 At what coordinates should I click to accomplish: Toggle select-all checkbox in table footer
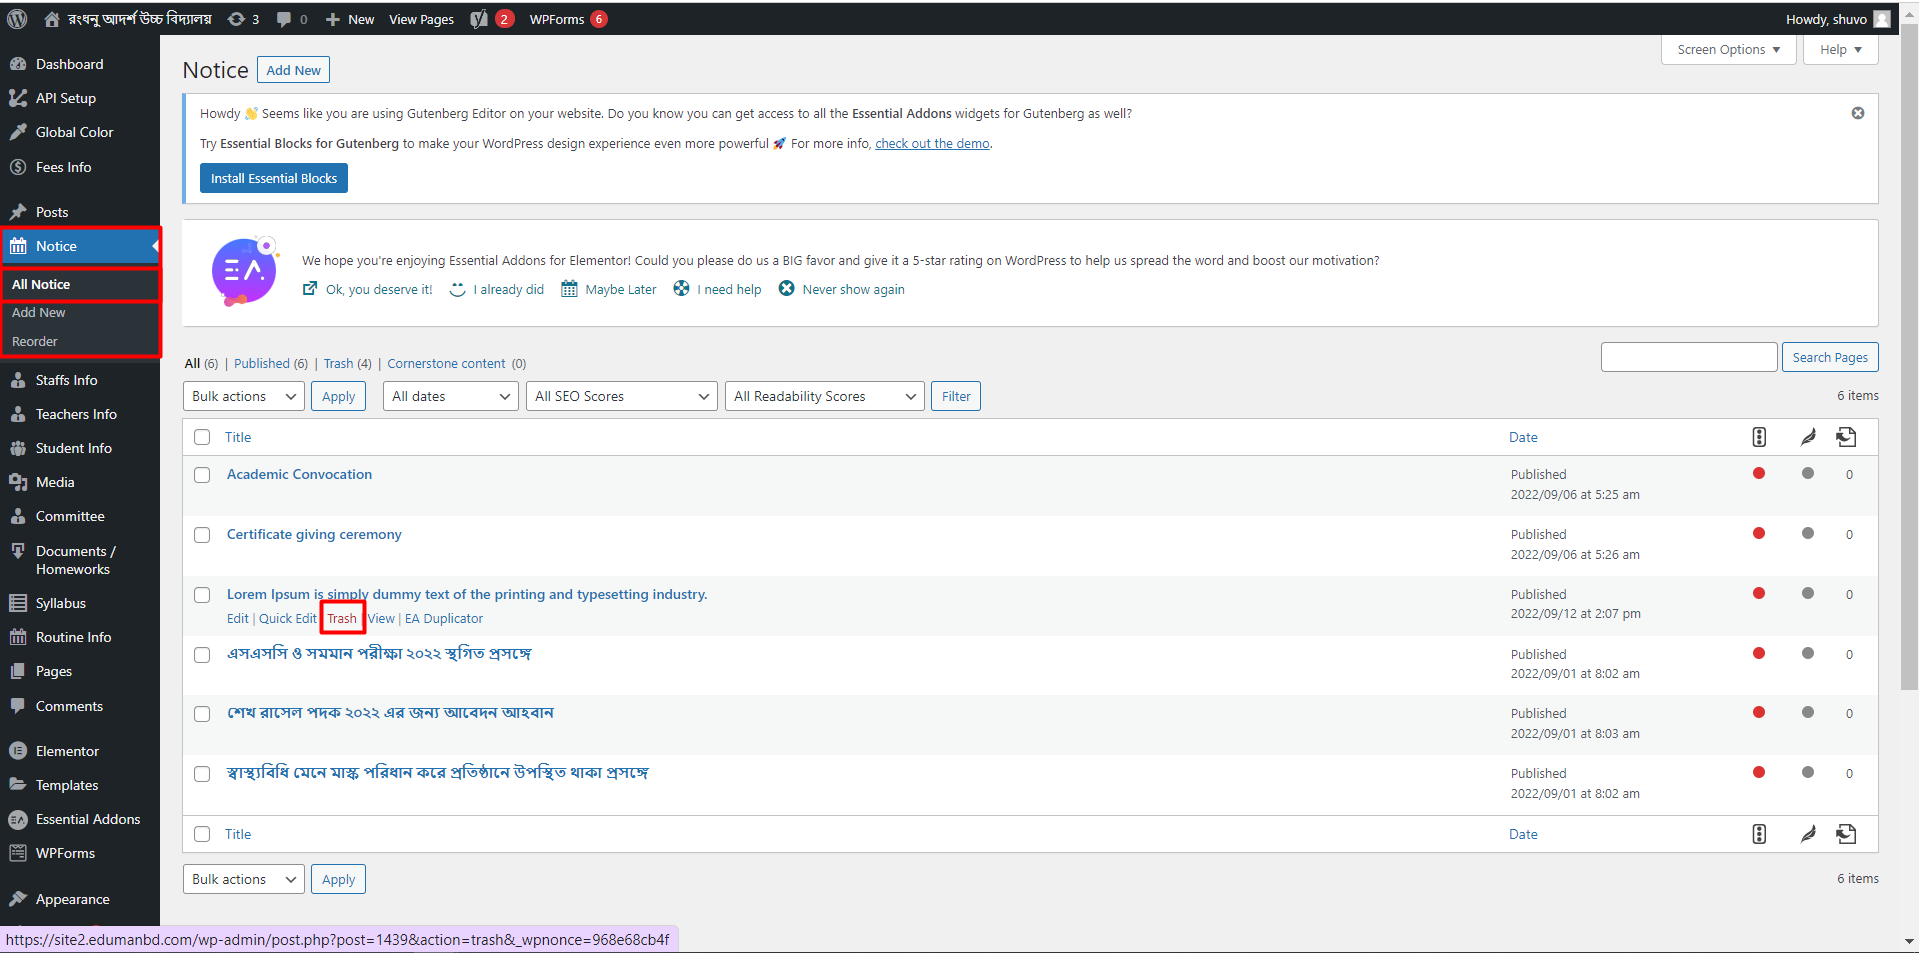tap(202, 834)
